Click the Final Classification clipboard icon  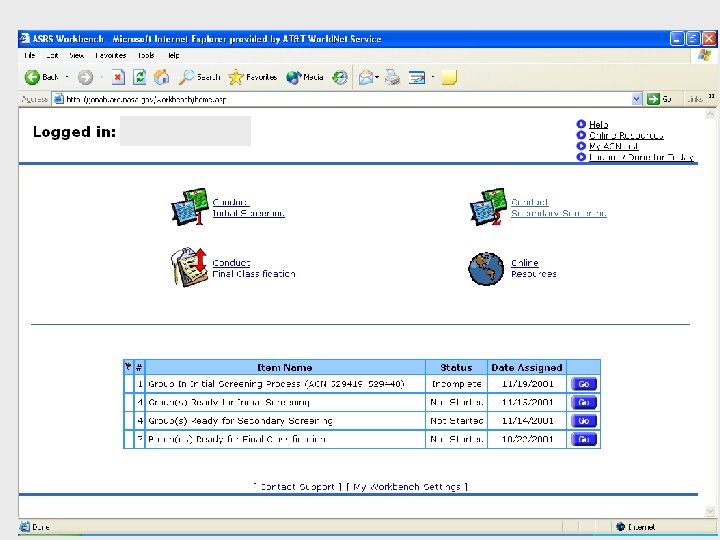(x=189, y=268)
